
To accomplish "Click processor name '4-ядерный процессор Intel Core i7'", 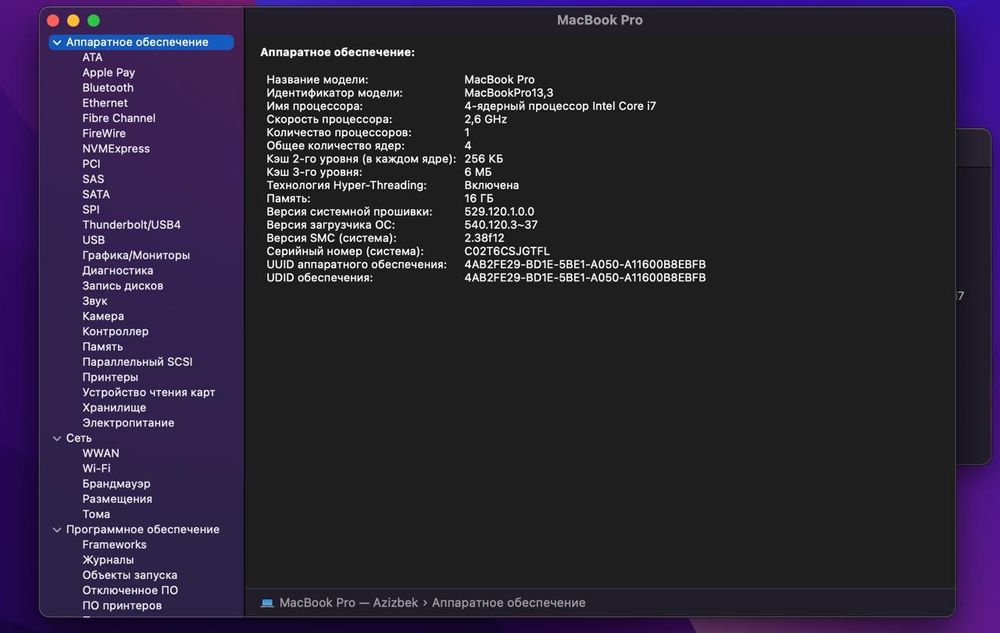I will 560,106.
